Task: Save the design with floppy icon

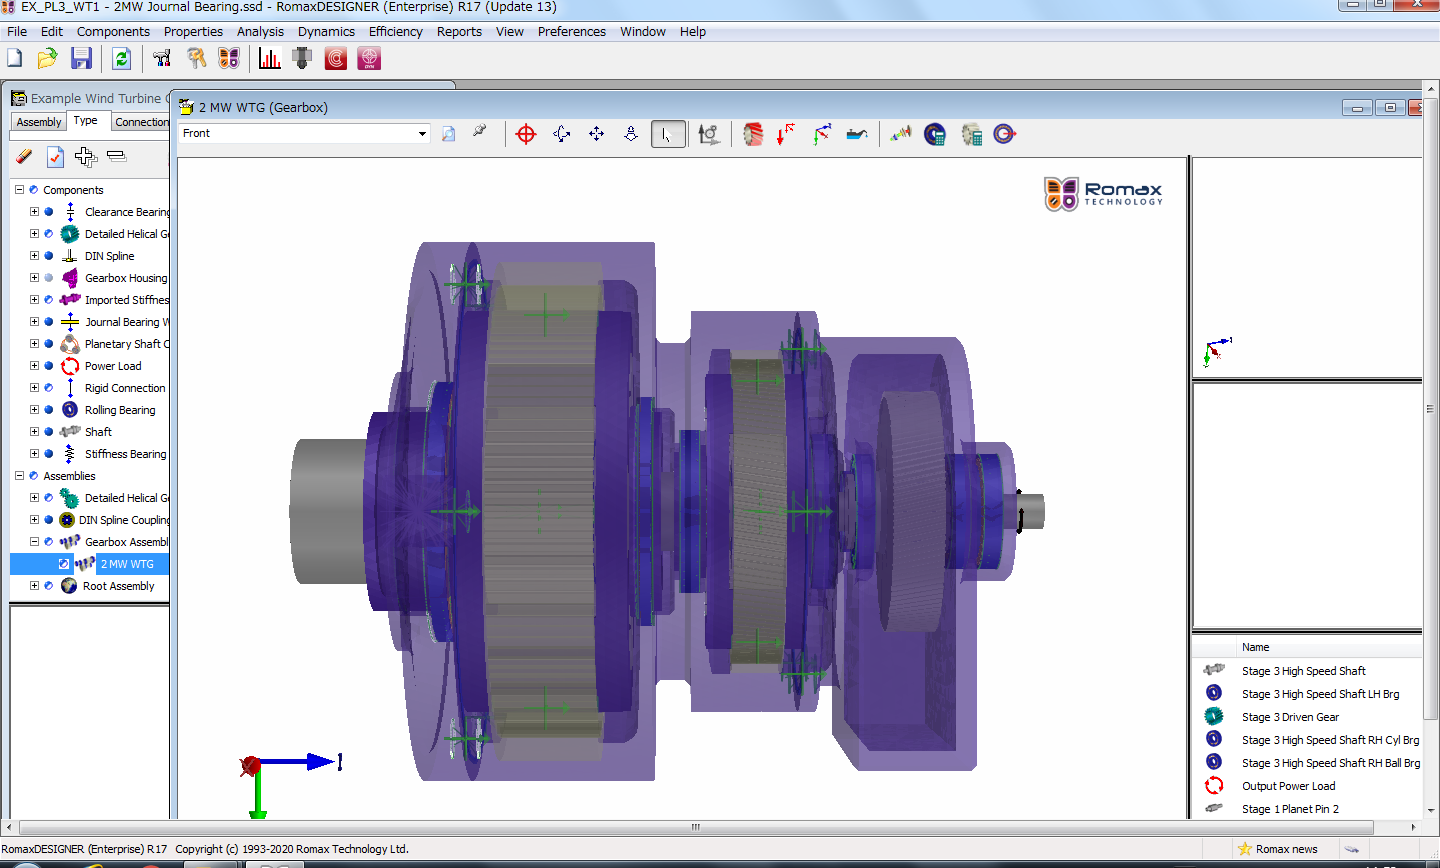Action: 81,59
